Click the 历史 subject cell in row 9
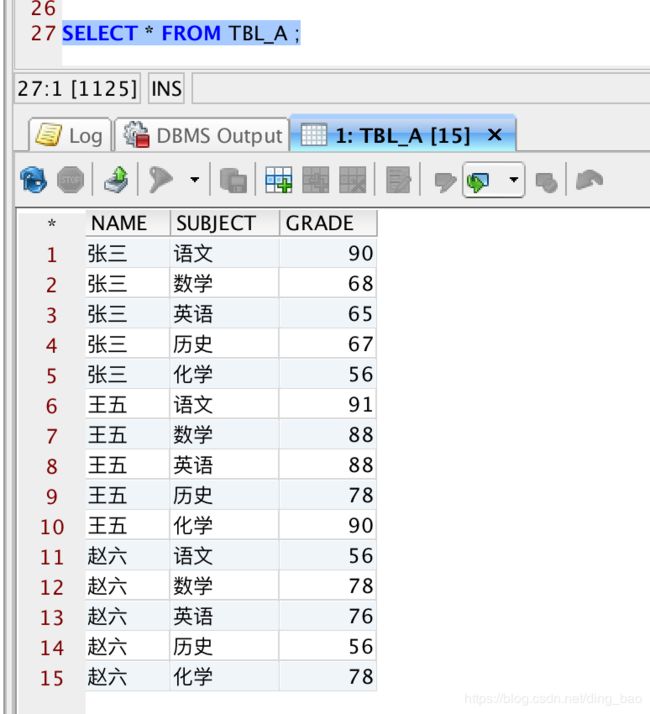 pos(225,495)
